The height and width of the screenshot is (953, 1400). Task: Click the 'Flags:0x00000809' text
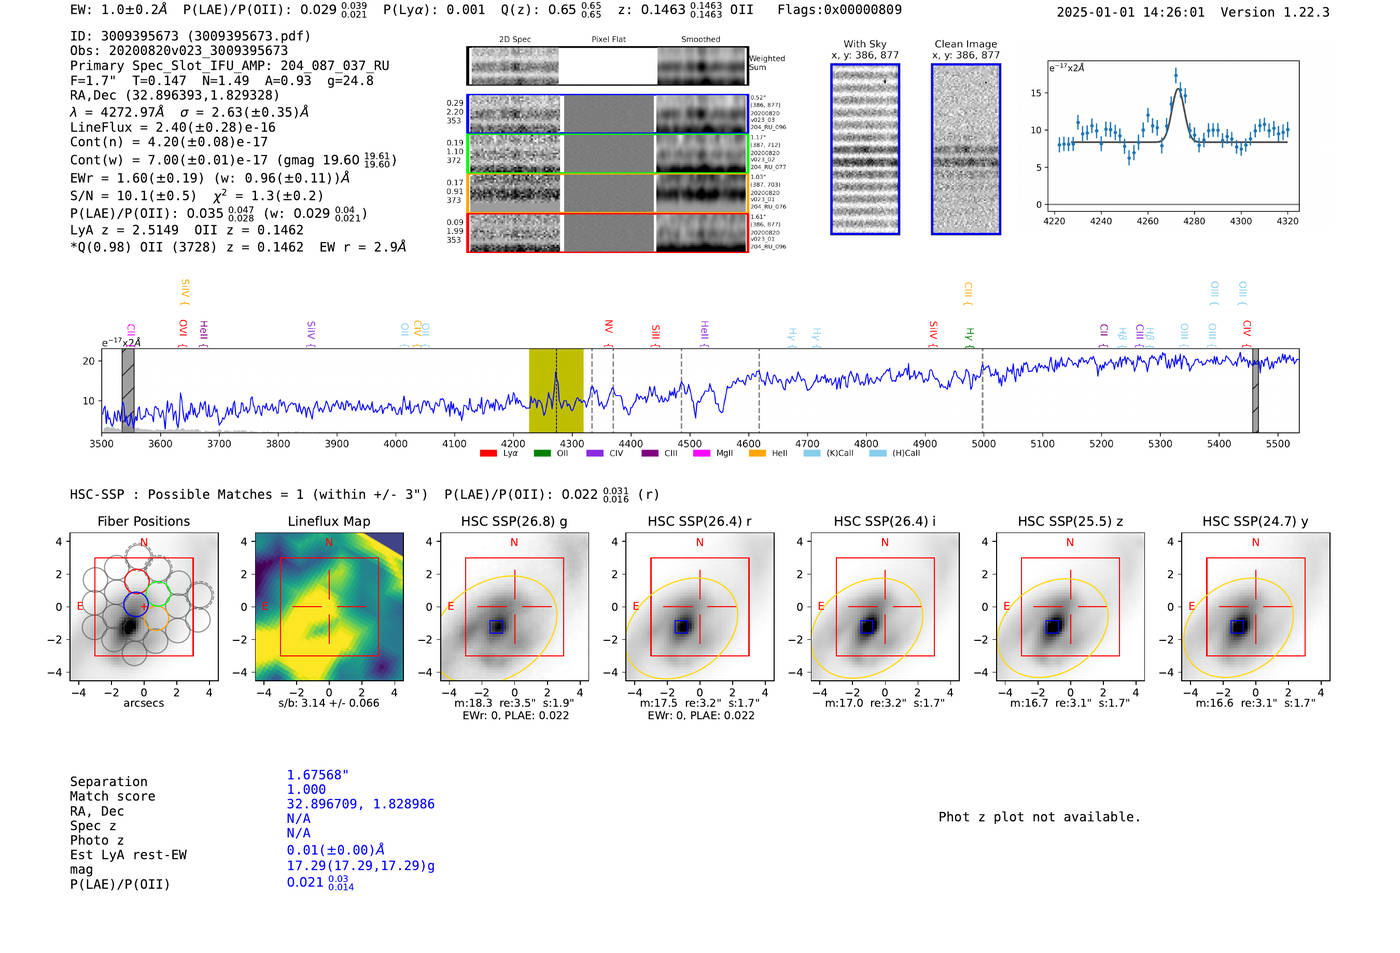tap(839, 10)
